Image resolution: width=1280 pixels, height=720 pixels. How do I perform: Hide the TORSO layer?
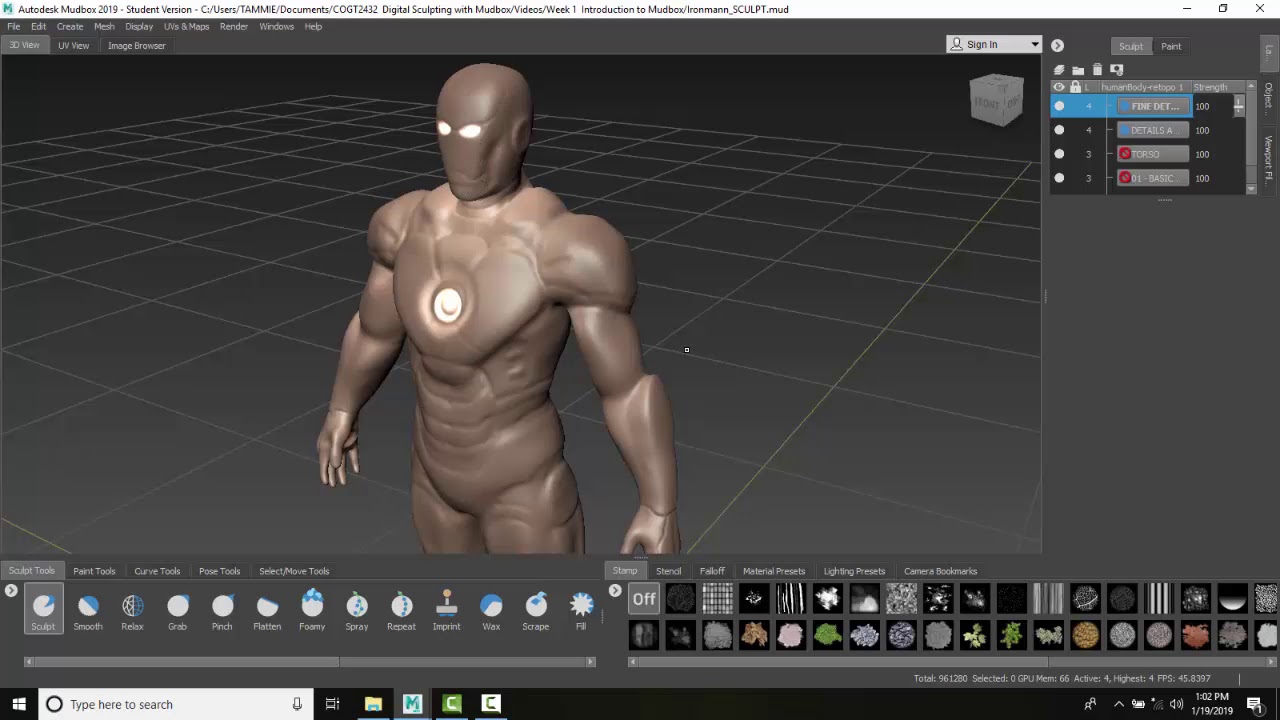(1059, 154)
